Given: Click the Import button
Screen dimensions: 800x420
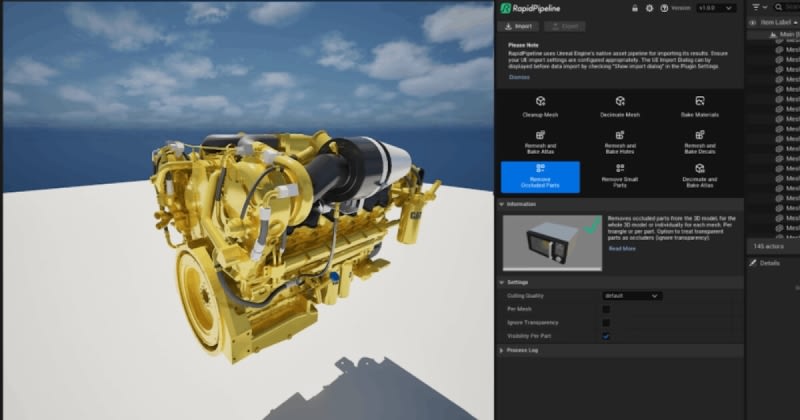Looking at the screenshot, I should pyautogui.click(x=520, y=26).
